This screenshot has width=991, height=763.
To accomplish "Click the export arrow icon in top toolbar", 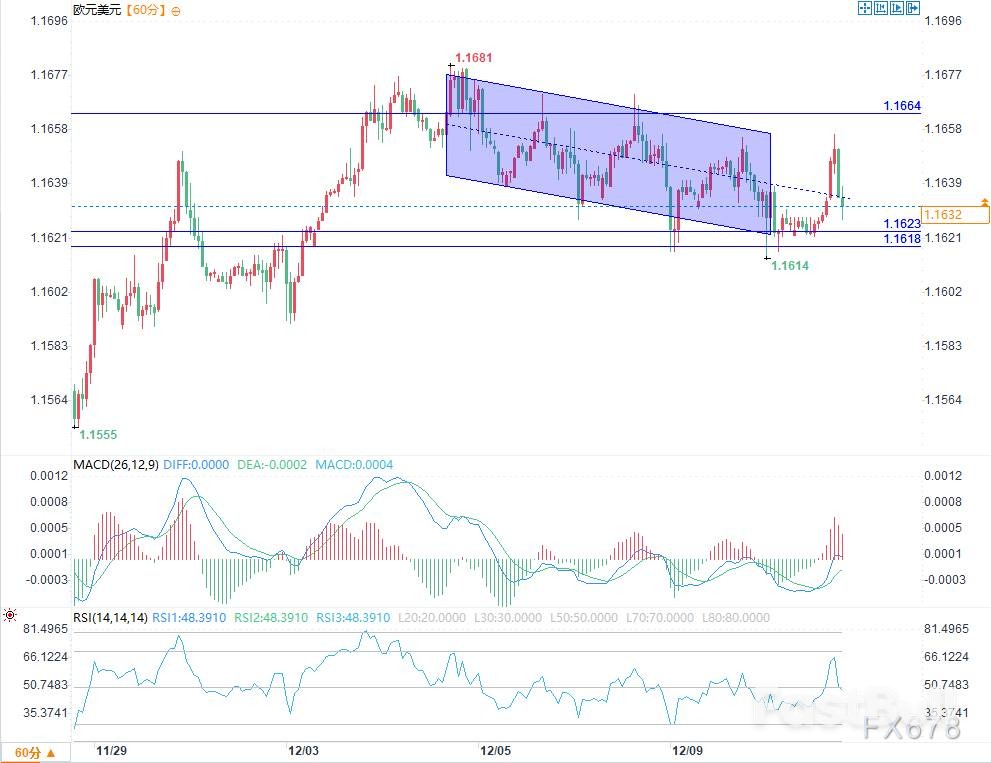I will click(912, 8).
